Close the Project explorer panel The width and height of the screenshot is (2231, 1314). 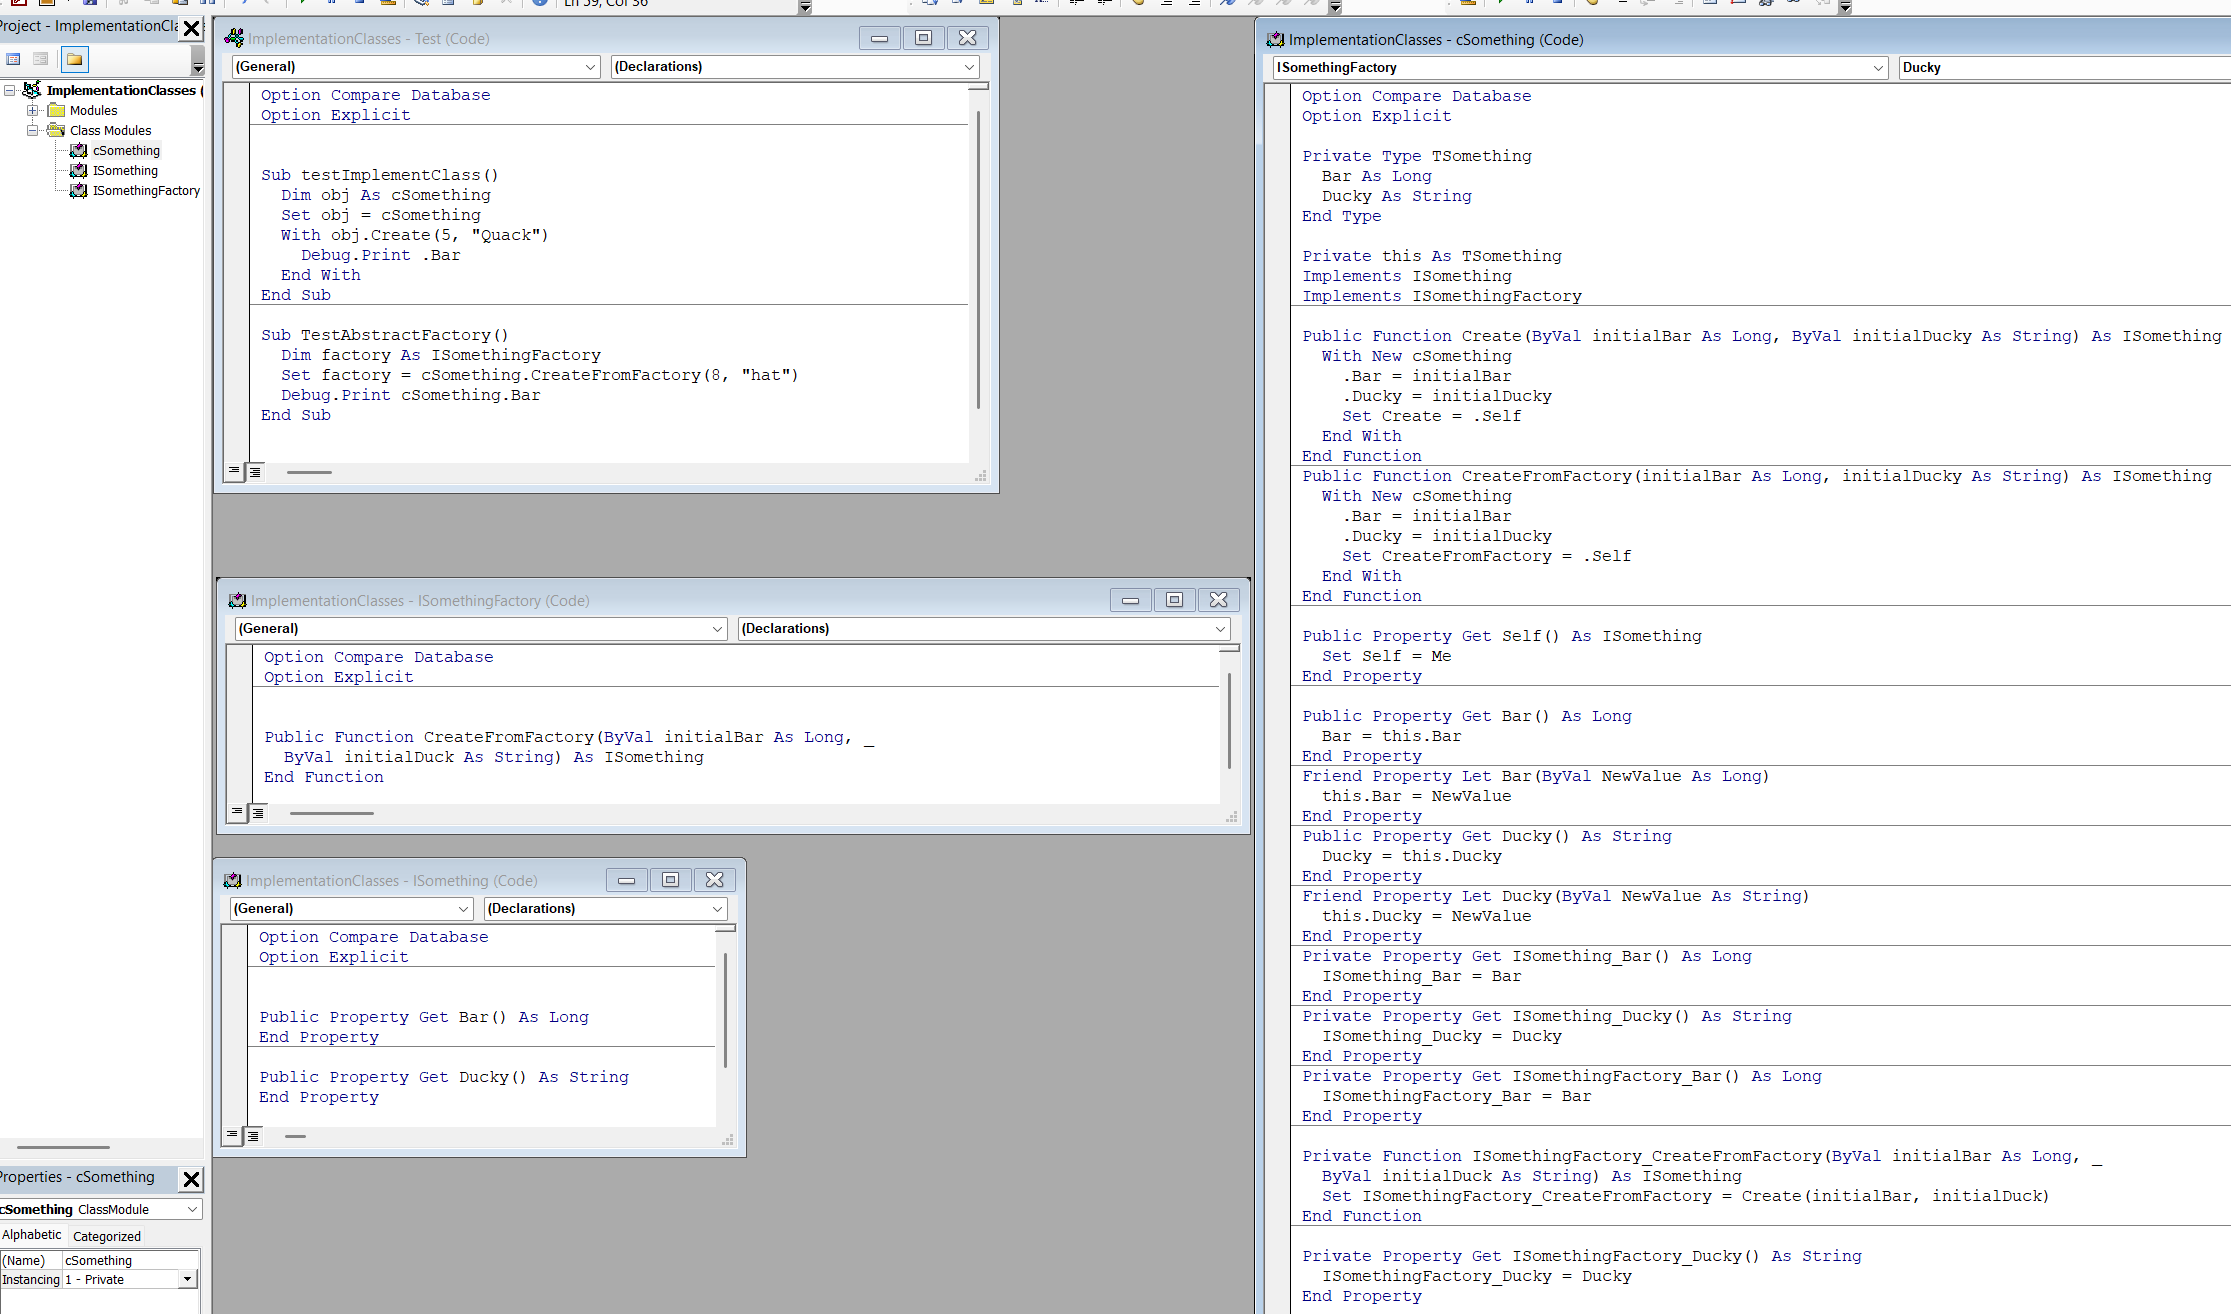191,28
